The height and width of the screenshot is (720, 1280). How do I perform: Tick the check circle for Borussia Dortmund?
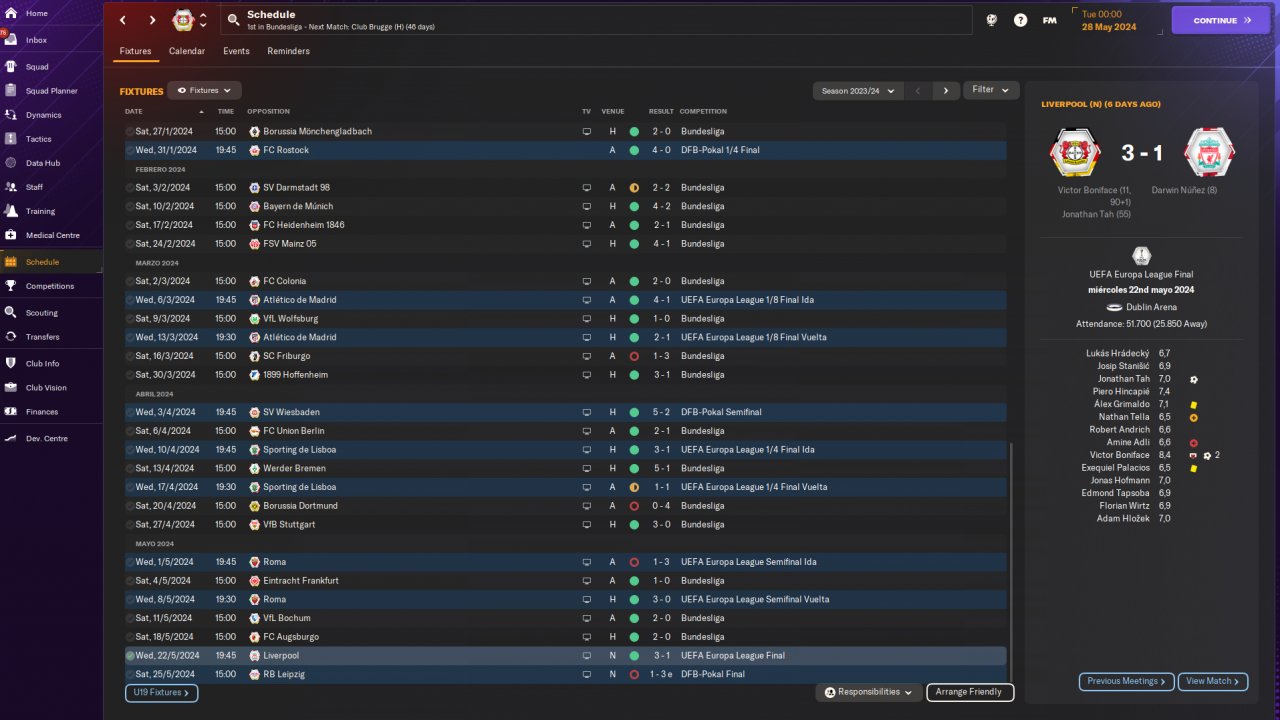[130, 506]
